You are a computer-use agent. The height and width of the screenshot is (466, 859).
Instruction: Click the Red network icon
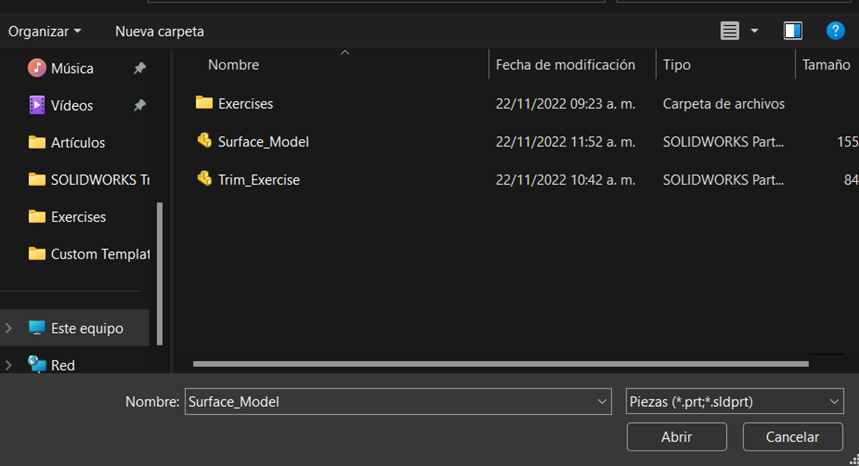[x=37, y=364]
